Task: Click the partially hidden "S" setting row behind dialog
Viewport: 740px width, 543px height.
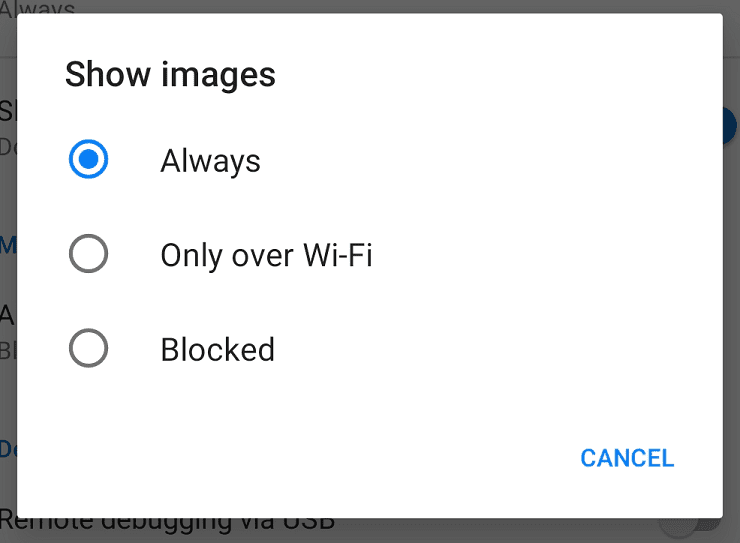Action: click(8, 127)
